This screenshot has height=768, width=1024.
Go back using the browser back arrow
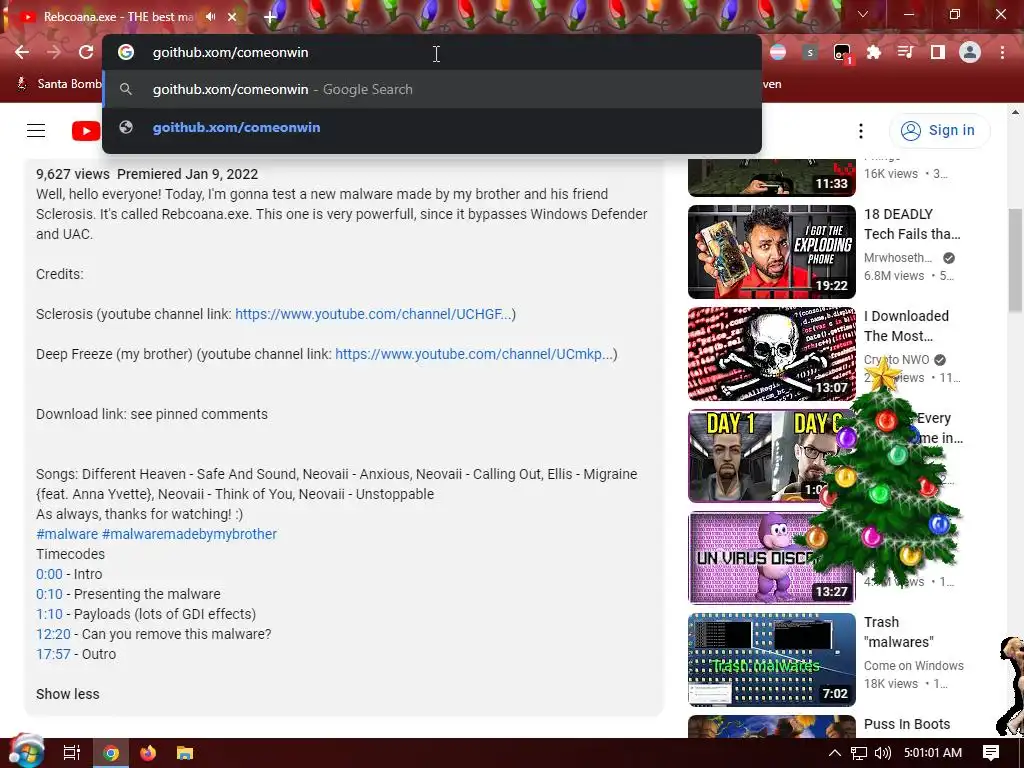[x=22, y=52]
